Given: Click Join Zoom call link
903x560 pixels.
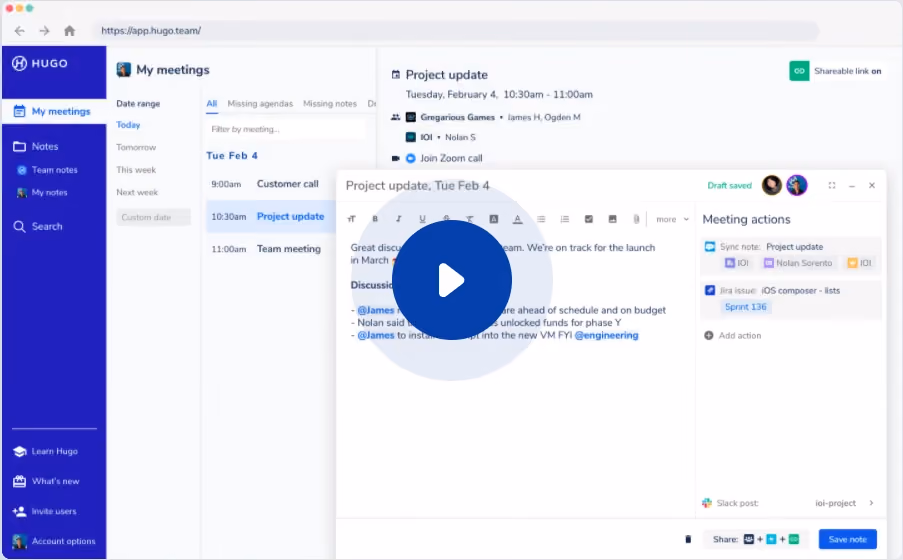Looking at the screenshot, I should click(x=452, y=158).
